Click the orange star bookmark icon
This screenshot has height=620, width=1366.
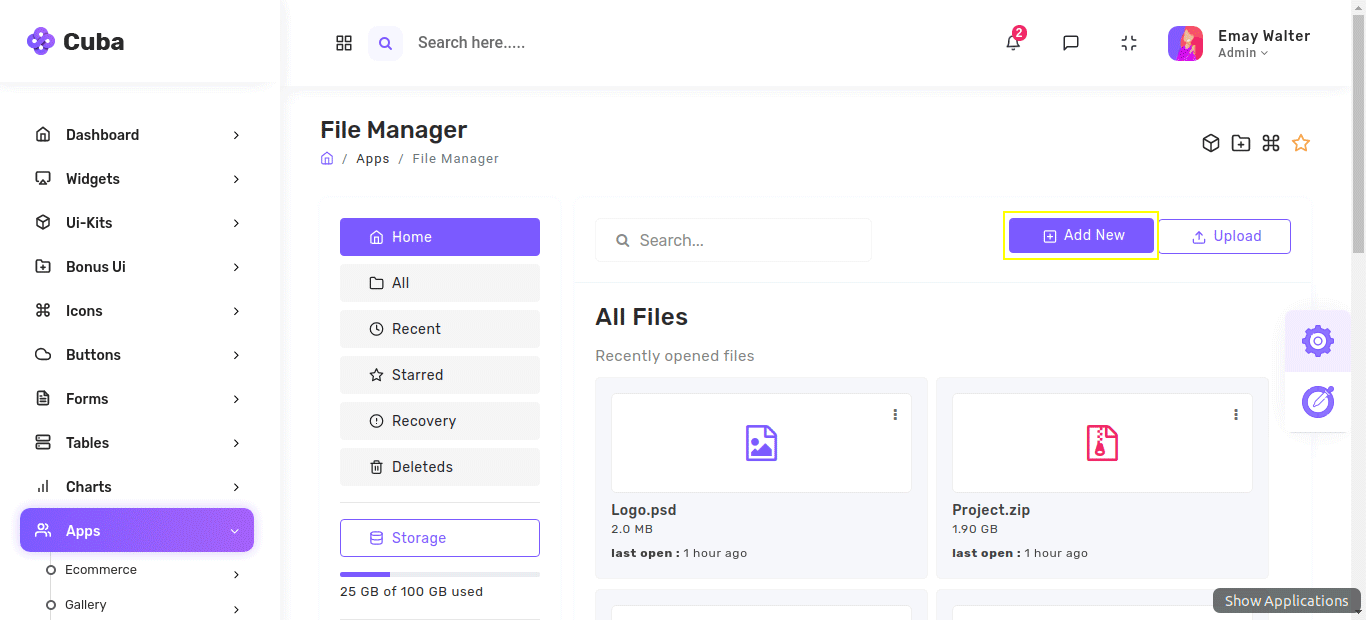pos(1300,143)
